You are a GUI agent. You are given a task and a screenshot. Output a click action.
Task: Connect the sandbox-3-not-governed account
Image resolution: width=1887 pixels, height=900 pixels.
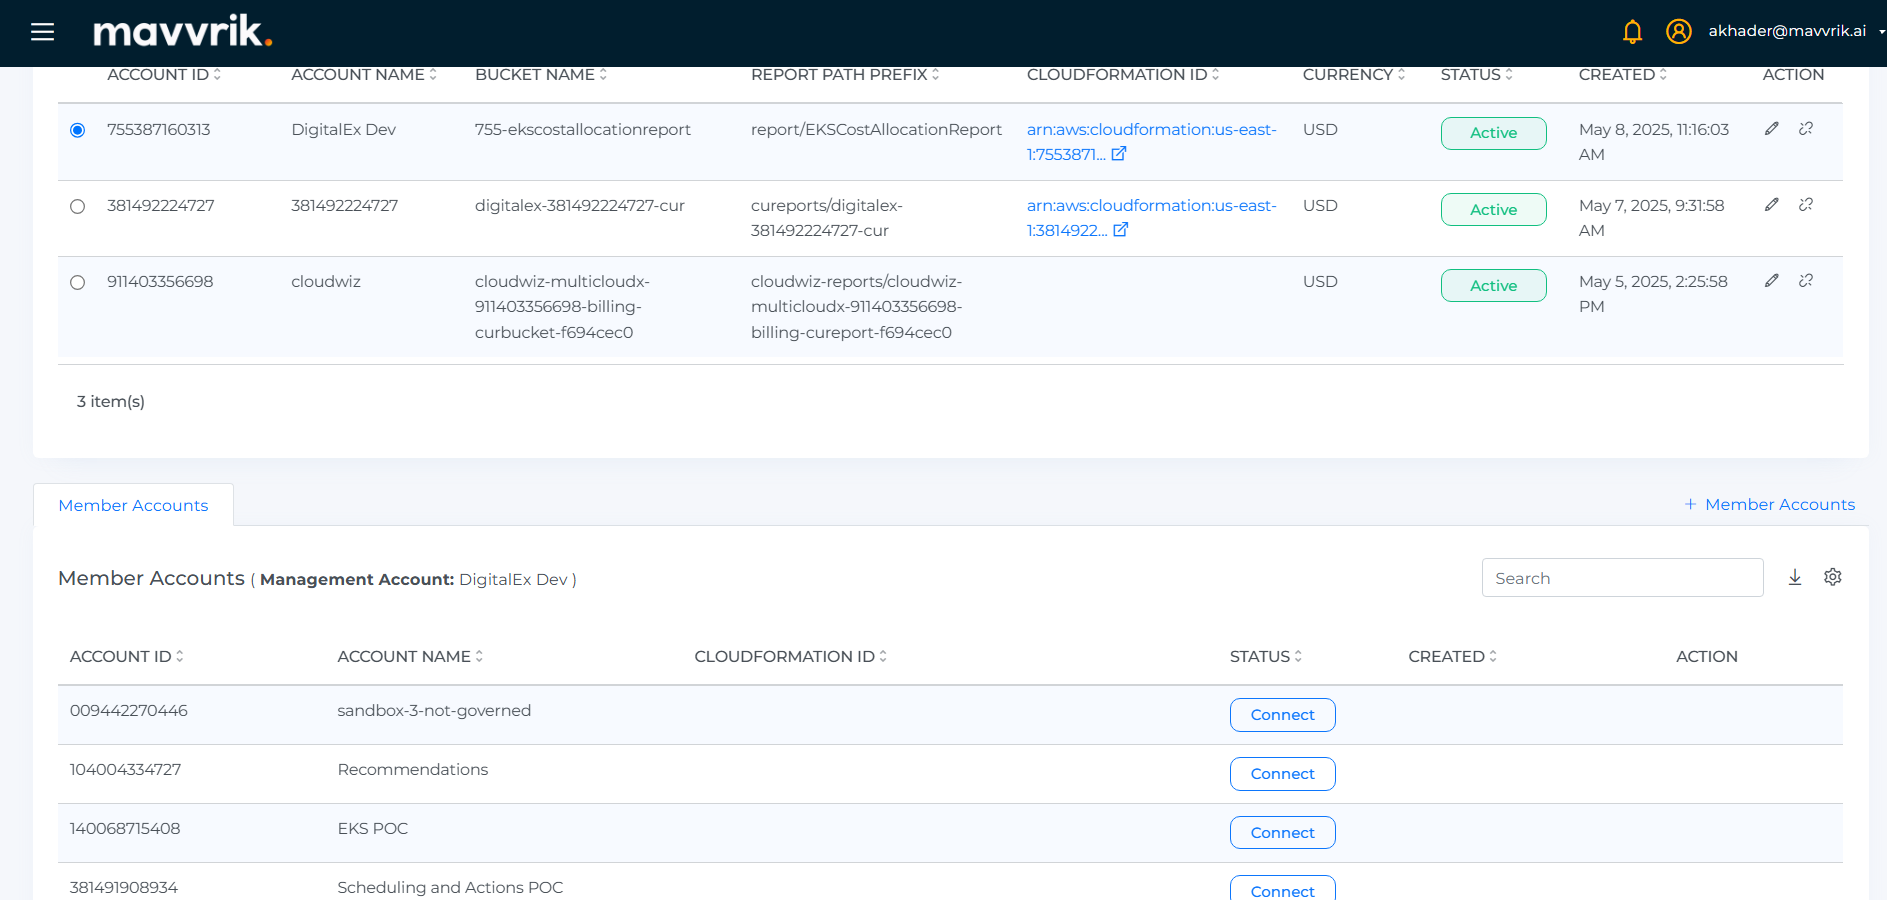(1282, 715)
